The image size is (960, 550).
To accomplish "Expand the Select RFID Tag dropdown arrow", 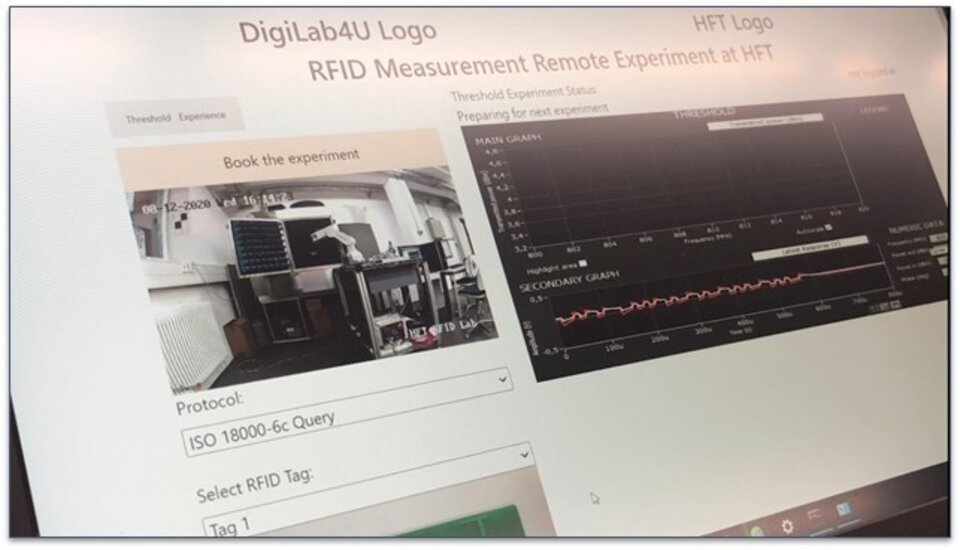I will pos(524,455).
